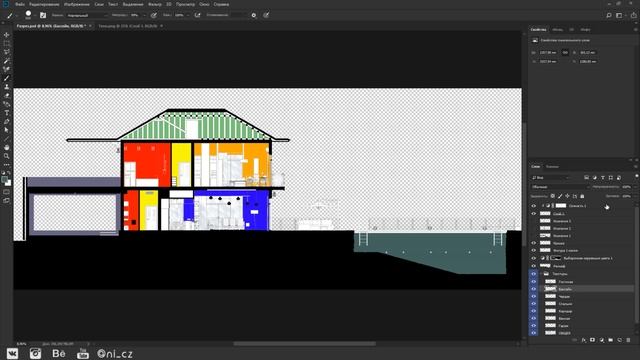
Task: Open search icon at top right
Action: (609, 15)
